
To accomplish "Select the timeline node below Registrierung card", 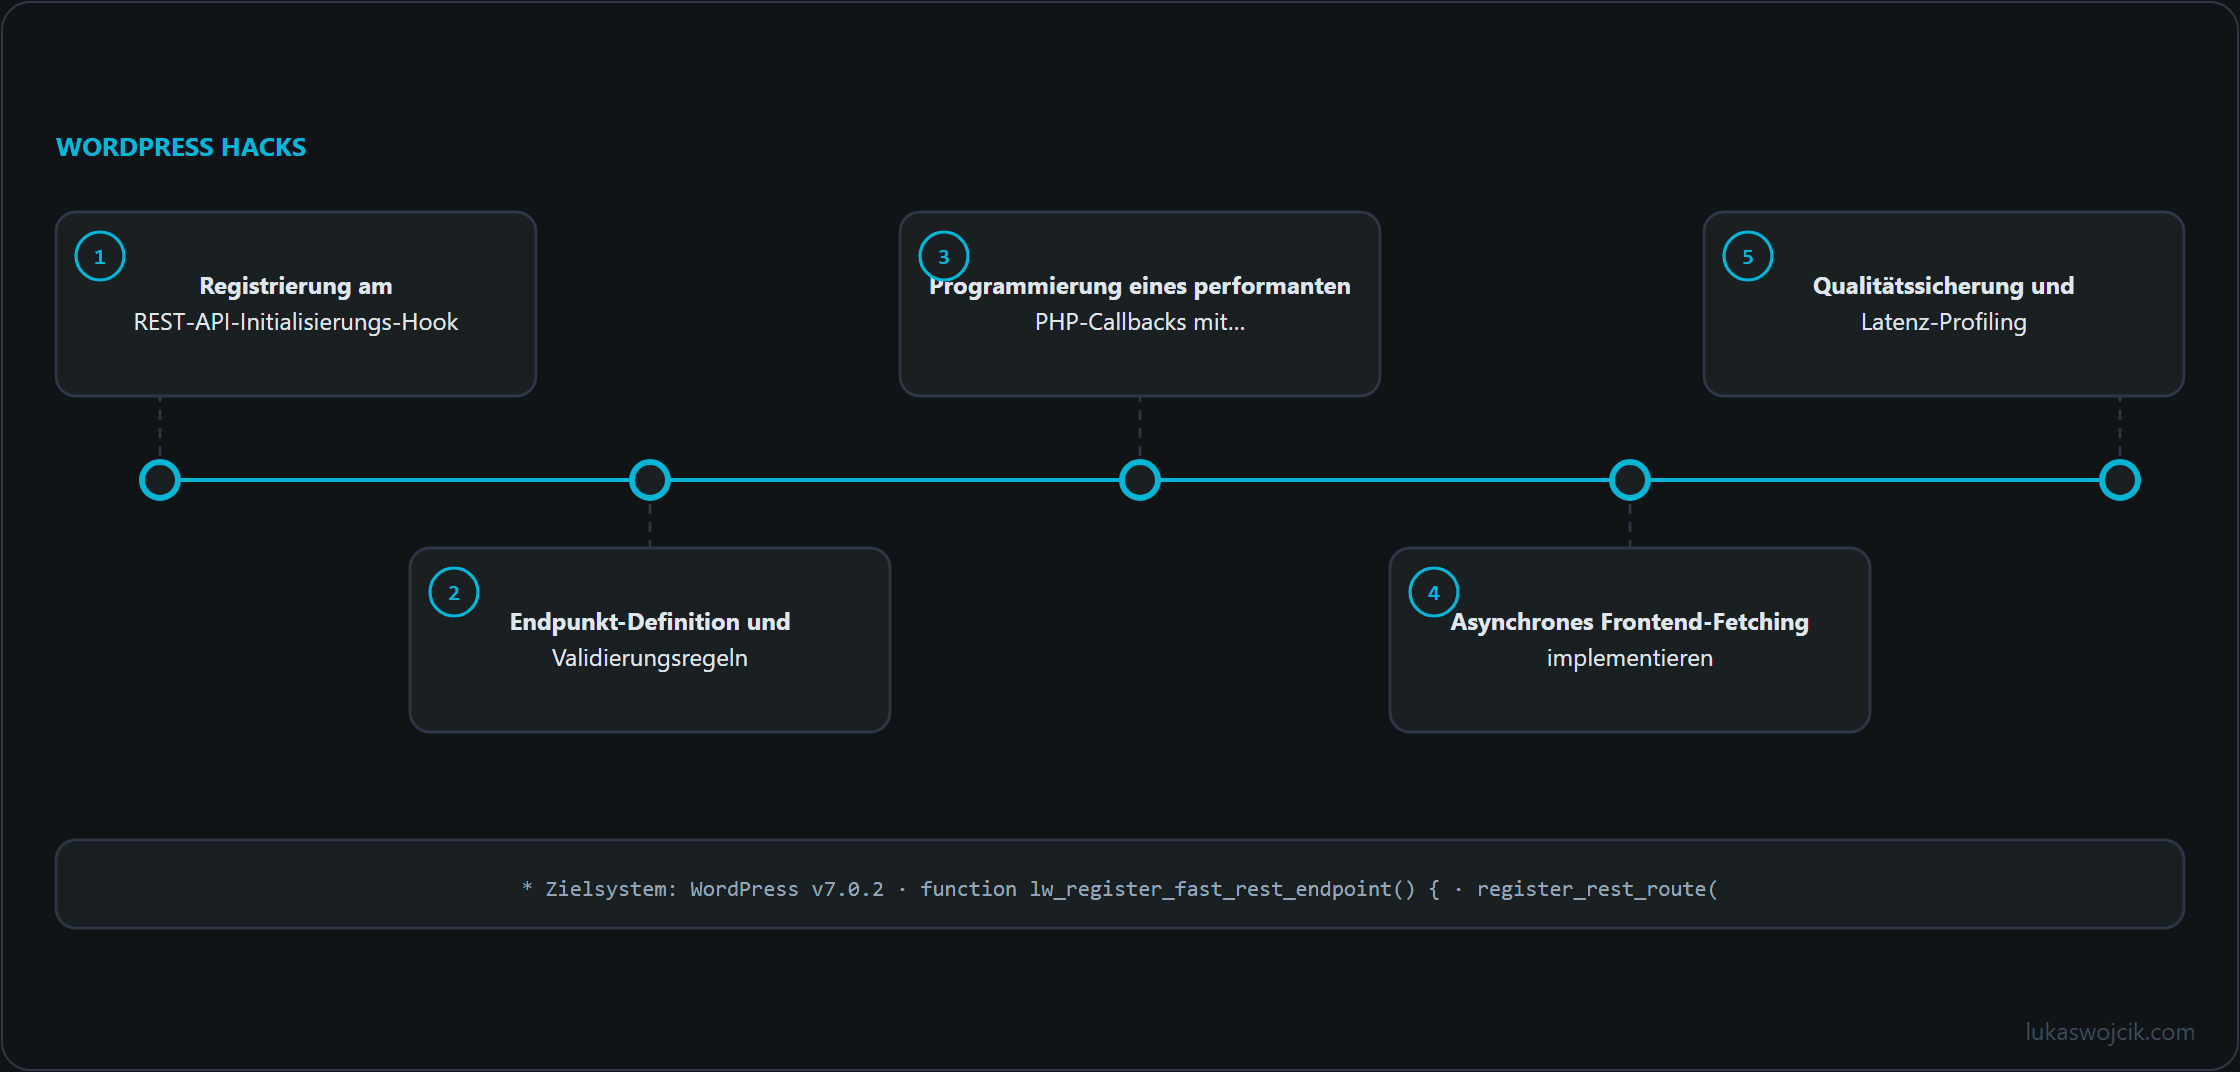I will (160, 480).
